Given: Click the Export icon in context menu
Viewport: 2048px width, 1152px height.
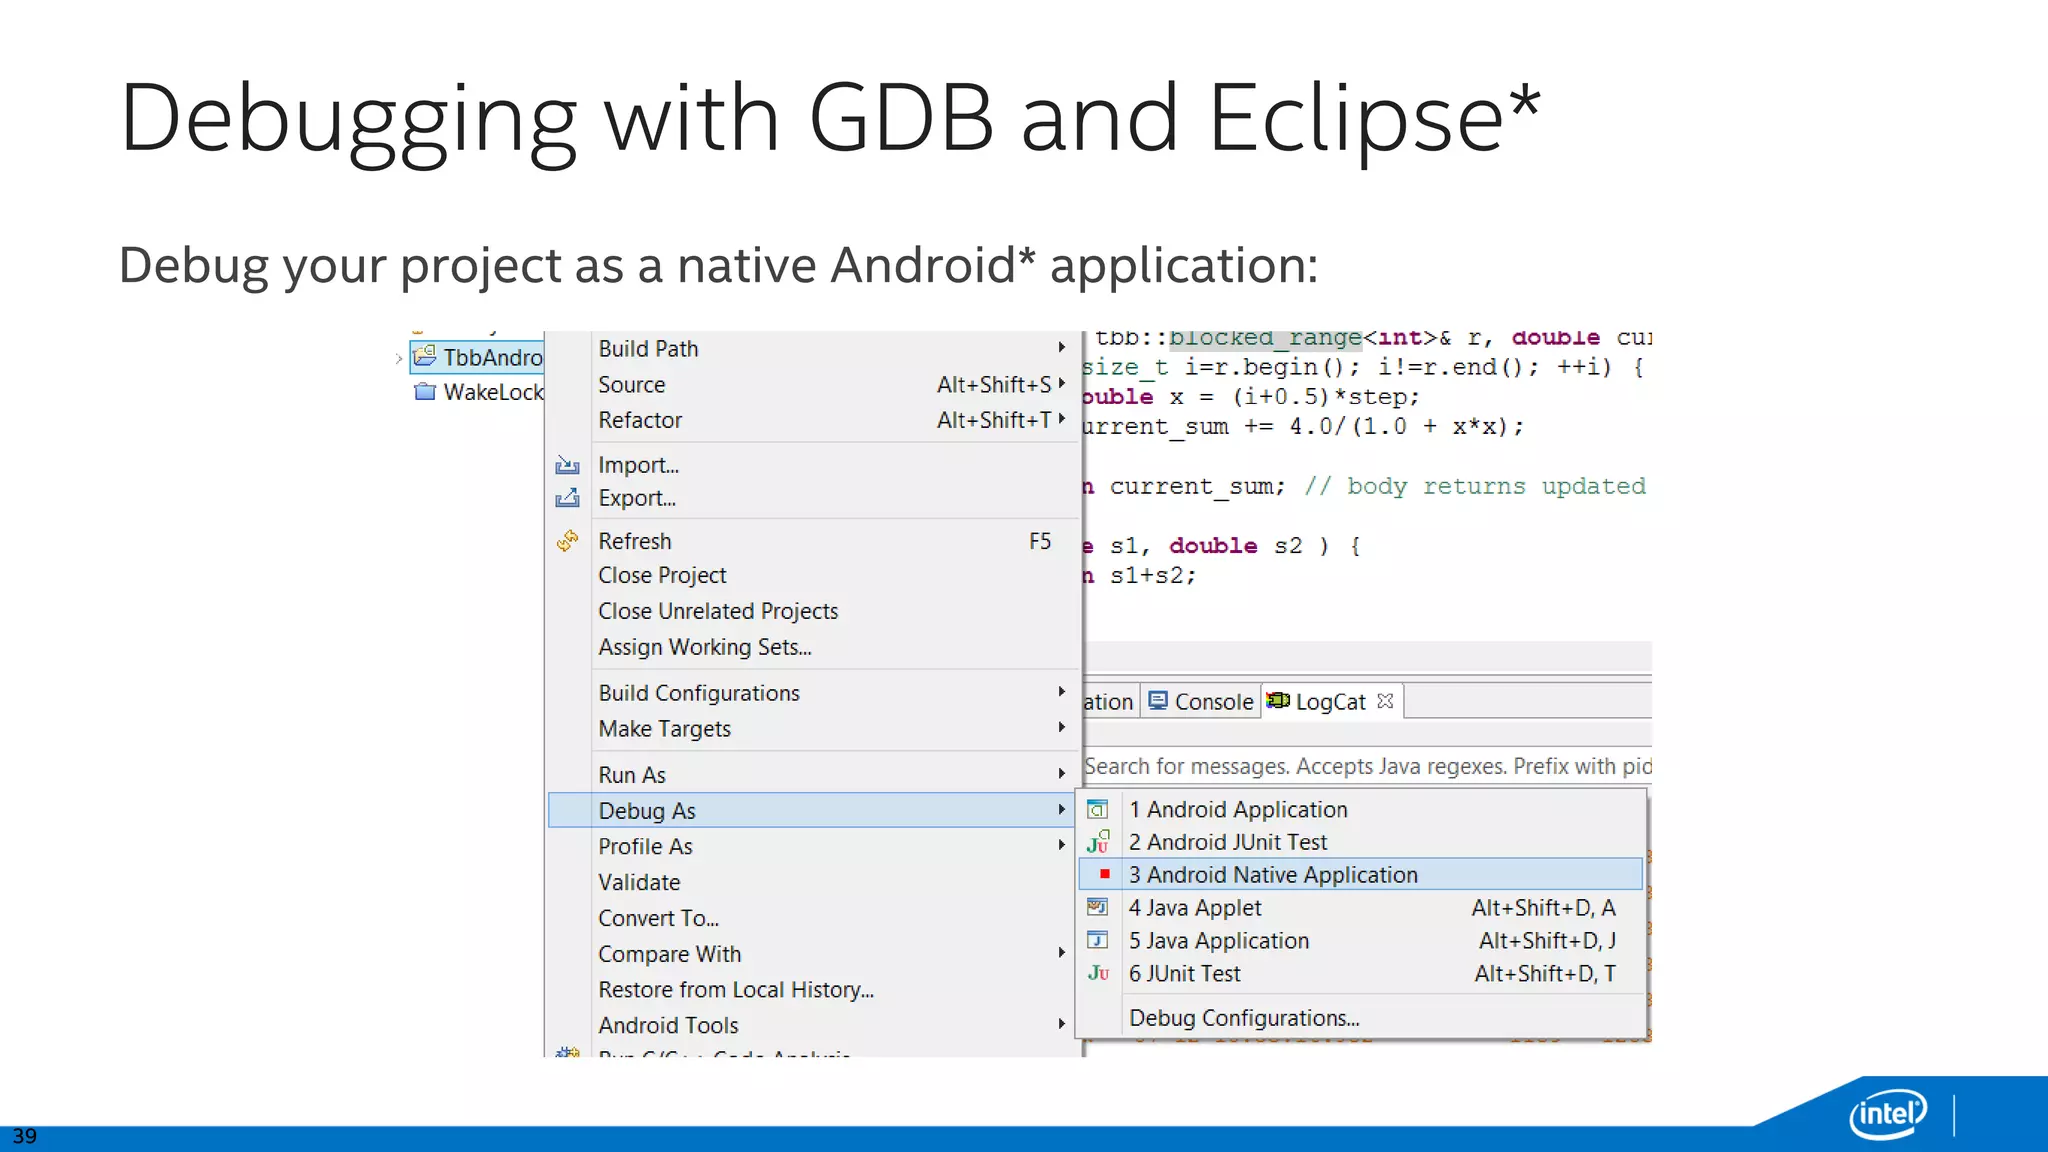Looking at the screenshot, I should (567, 497).
